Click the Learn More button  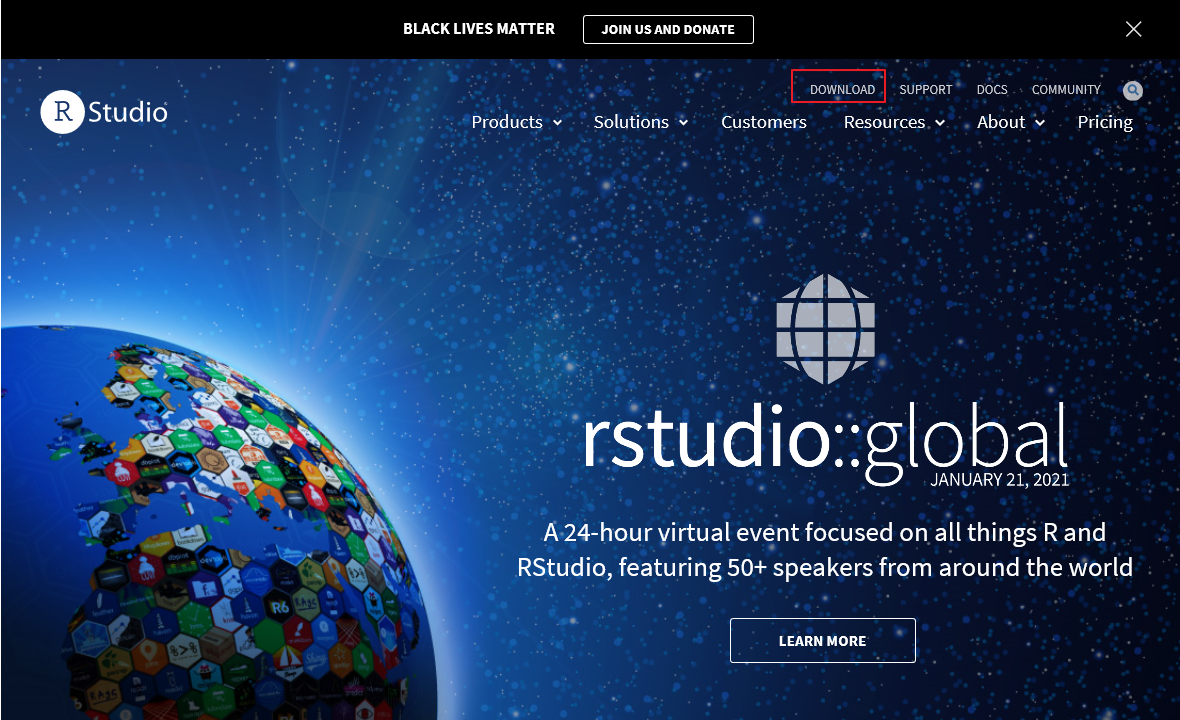pos(823,641)
